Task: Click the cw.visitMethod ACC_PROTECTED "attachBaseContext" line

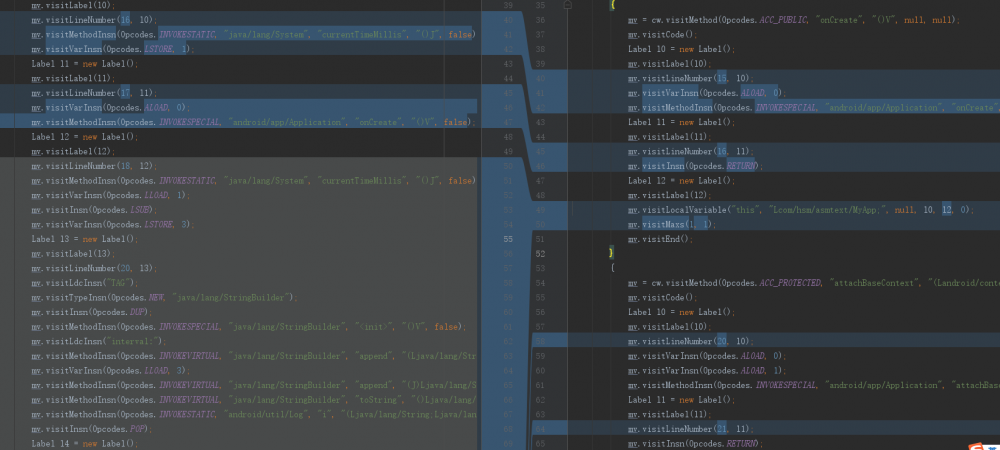Action: pyautogui.click(x=814, y=283)
